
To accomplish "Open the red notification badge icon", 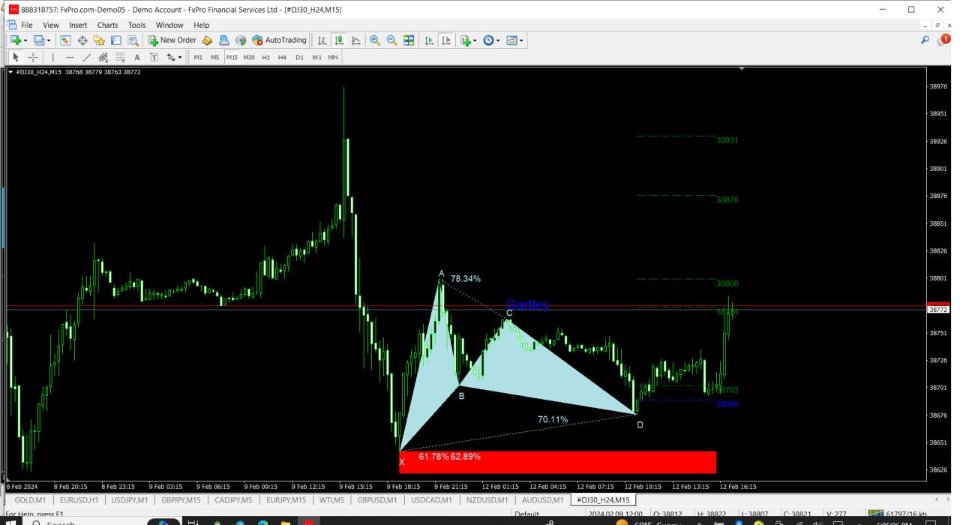I will coord(944,40).
